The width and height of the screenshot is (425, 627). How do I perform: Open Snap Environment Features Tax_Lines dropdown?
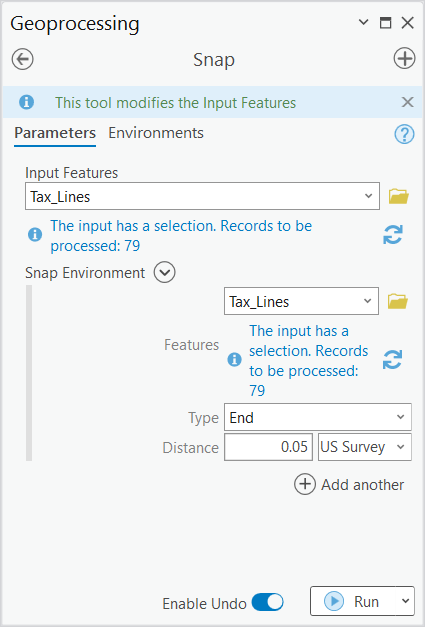[301, 301]
